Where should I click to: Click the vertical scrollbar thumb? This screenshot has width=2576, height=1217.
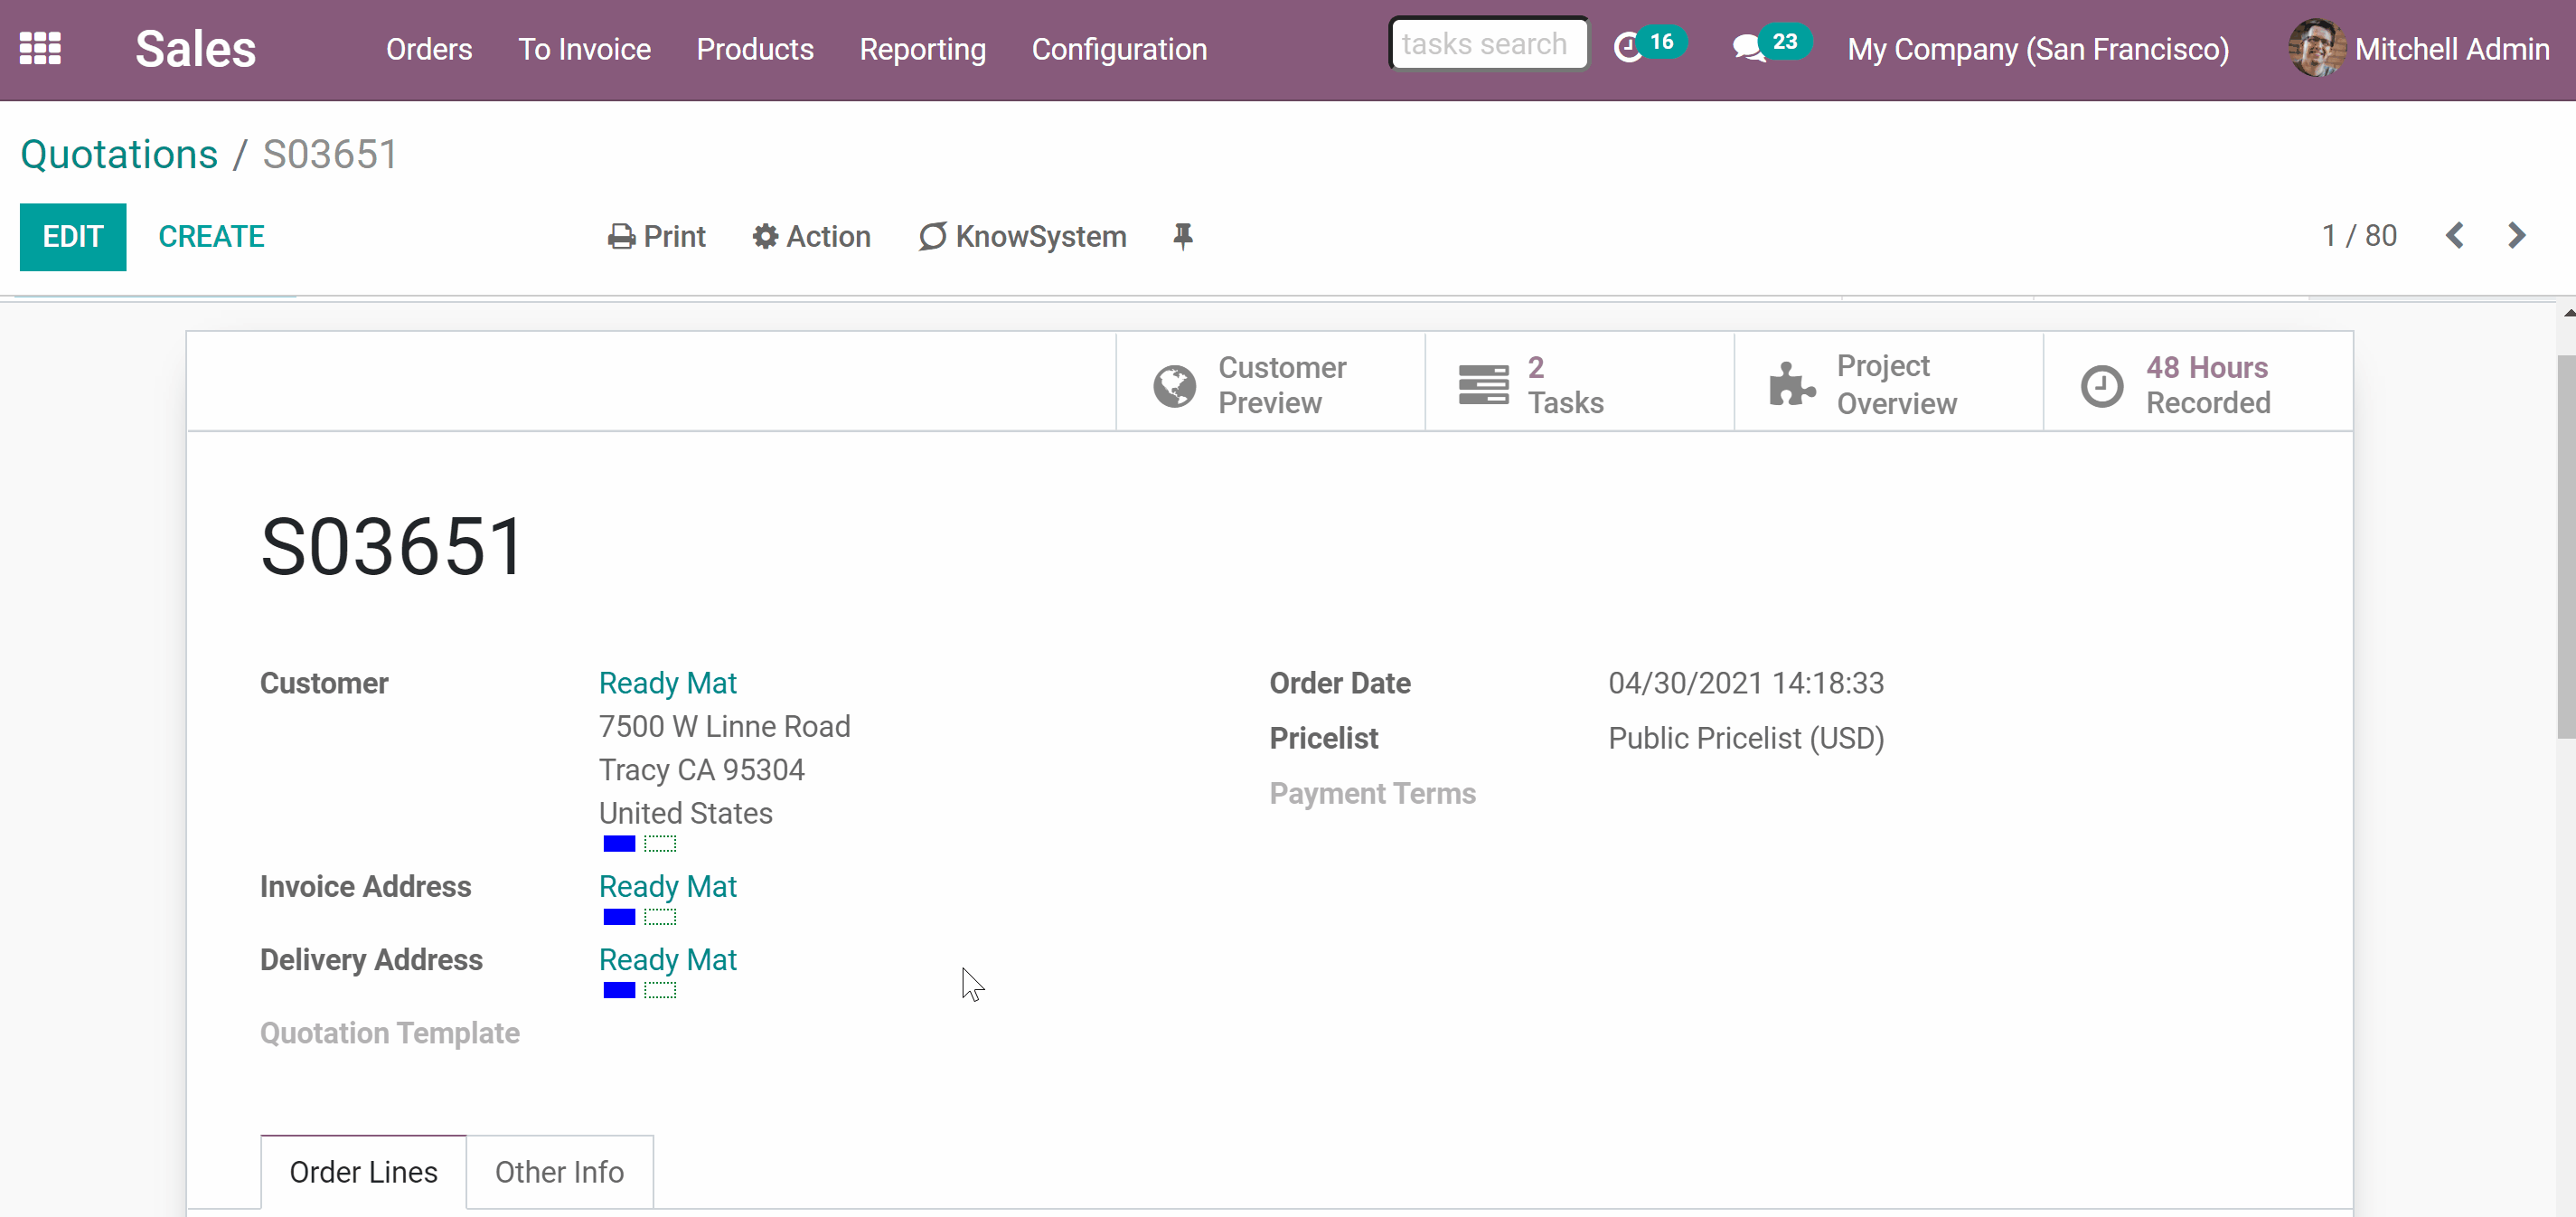2566,547
